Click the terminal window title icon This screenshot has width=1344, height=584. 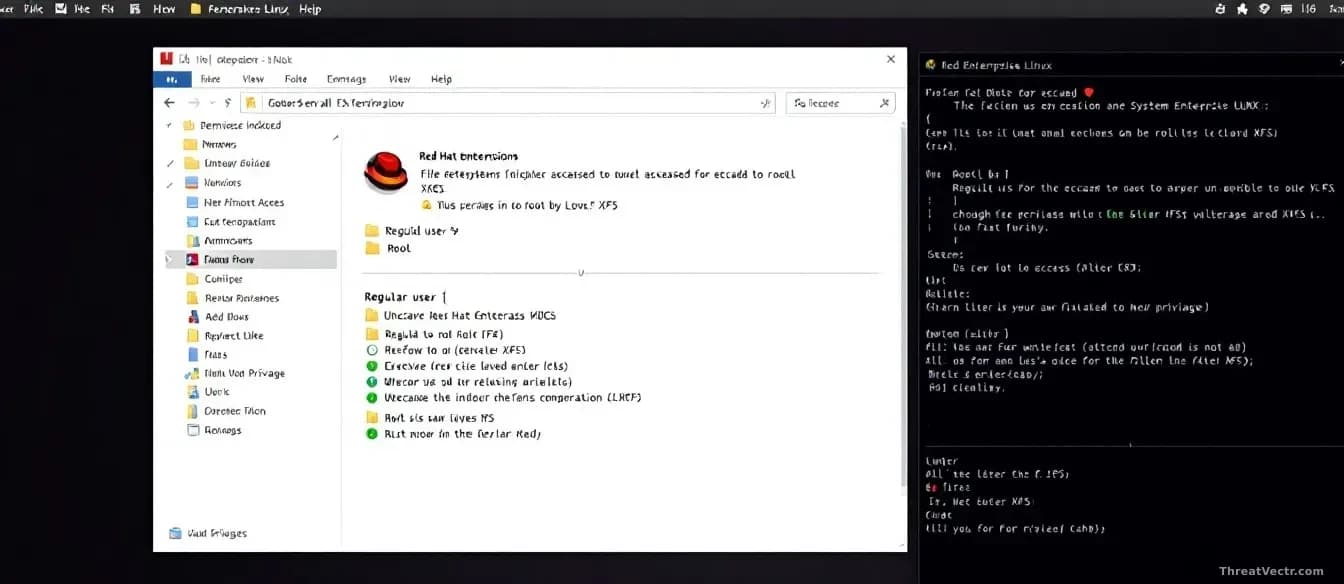coord(930,65)
